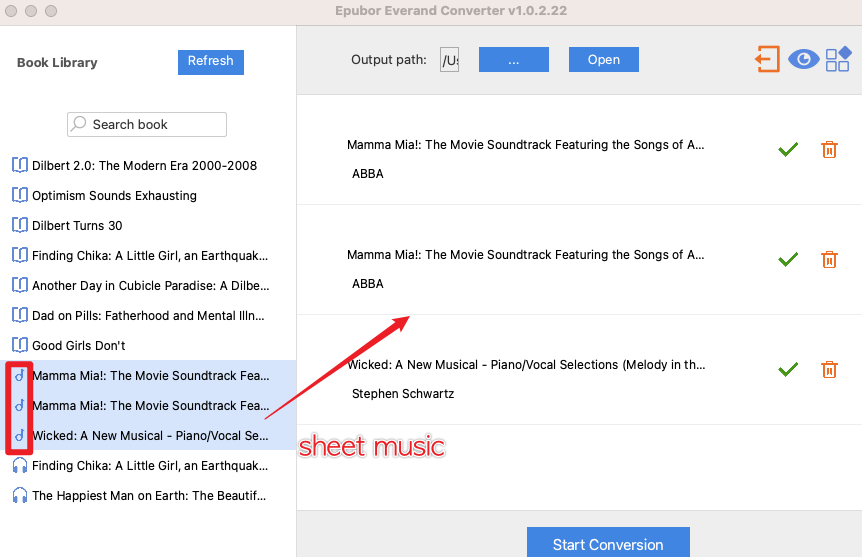862x557 pixels.
Task: Click book icon beside Another Day in Cubicle Paradise
Action: (20, 285)
